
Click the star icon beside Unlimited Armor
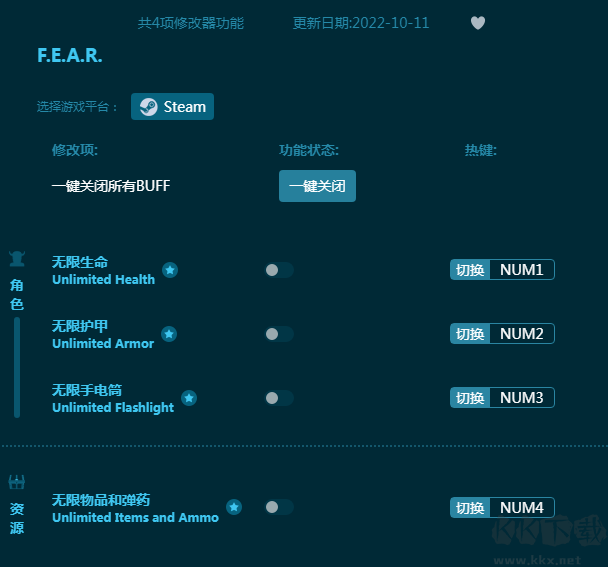[169, 334]
